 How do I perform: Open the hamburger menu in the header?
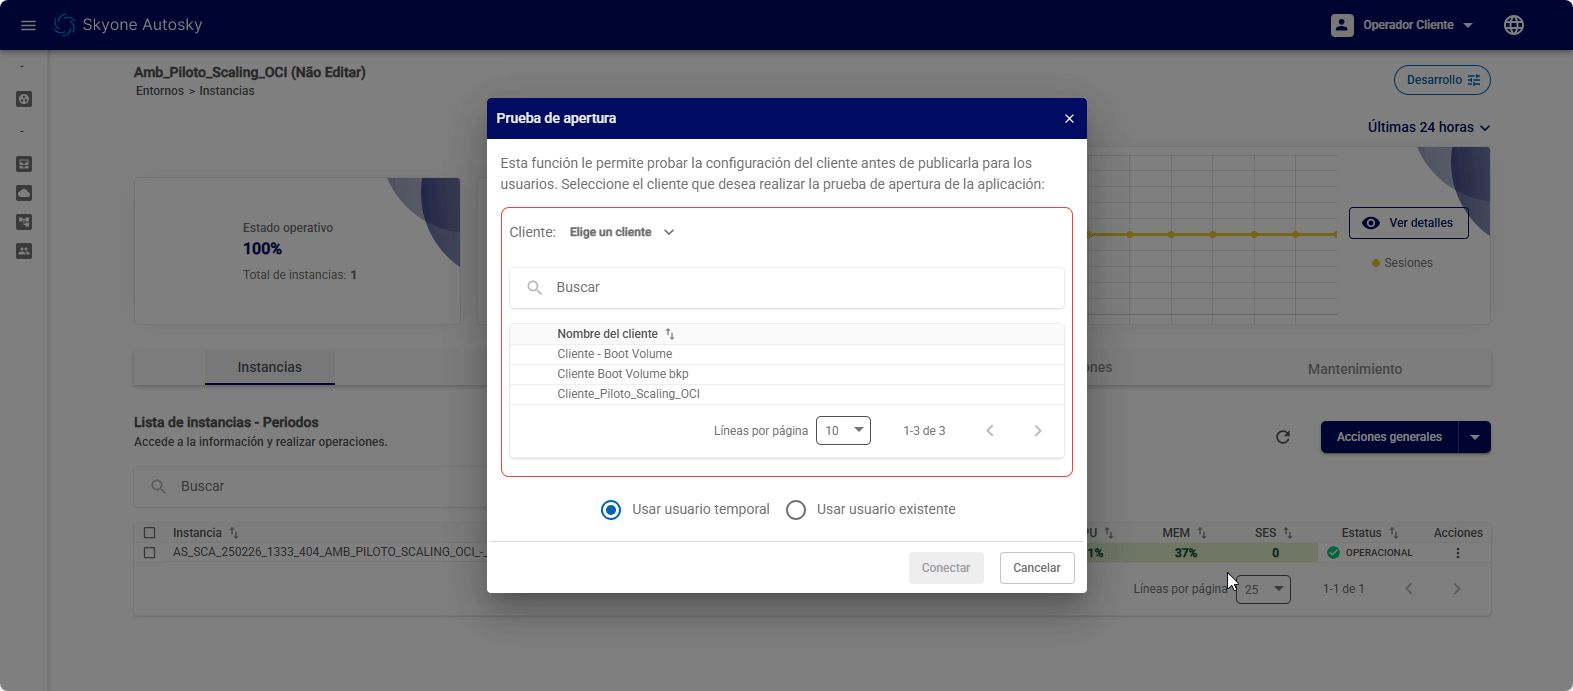28,25
